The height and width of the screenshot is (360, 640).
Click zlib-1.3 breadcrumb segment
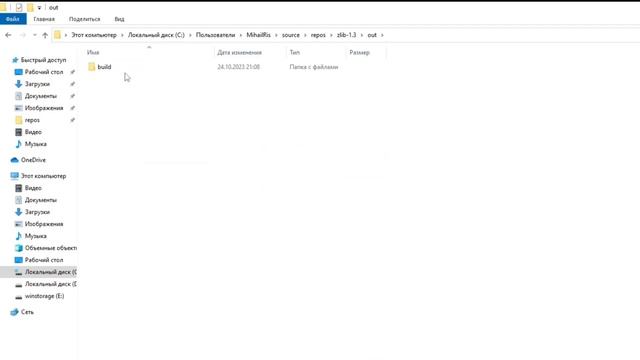(x=347, y=35)
